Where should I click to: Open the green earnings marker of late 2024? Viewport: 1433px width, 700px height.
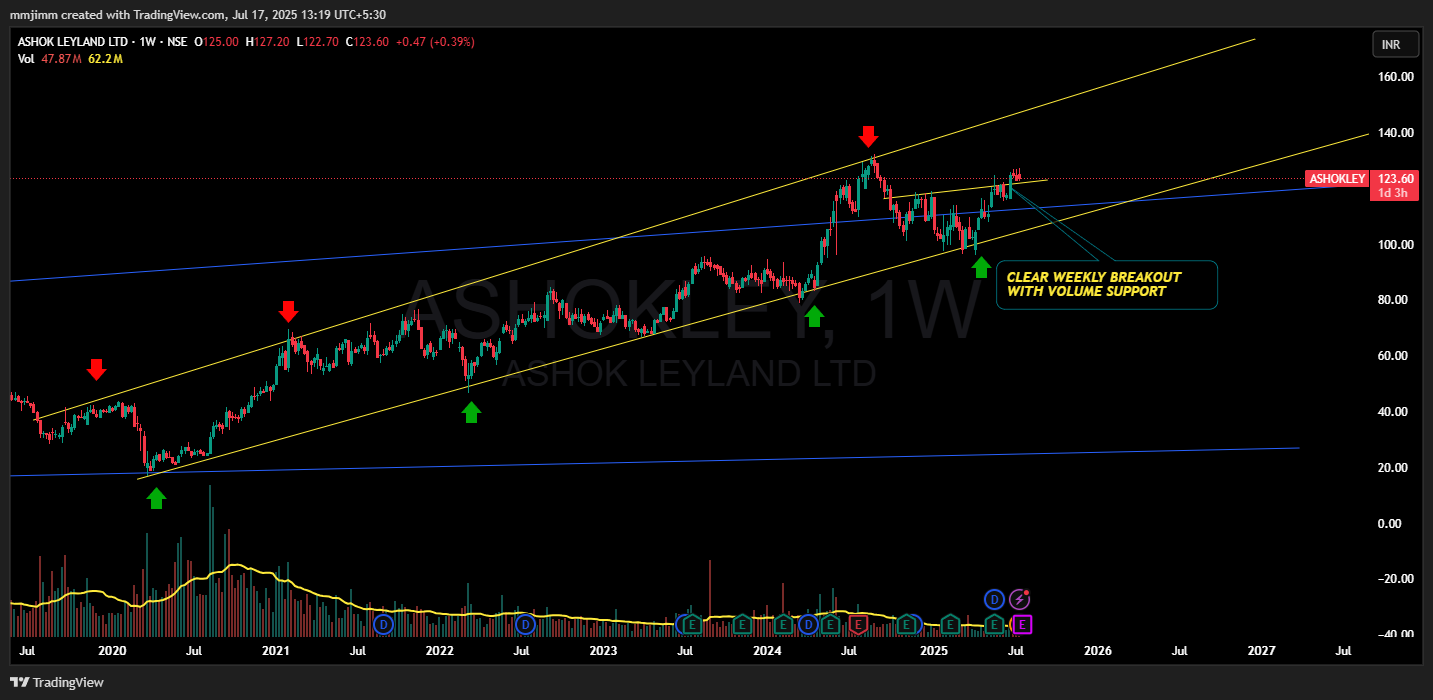(x=906, y=625)
